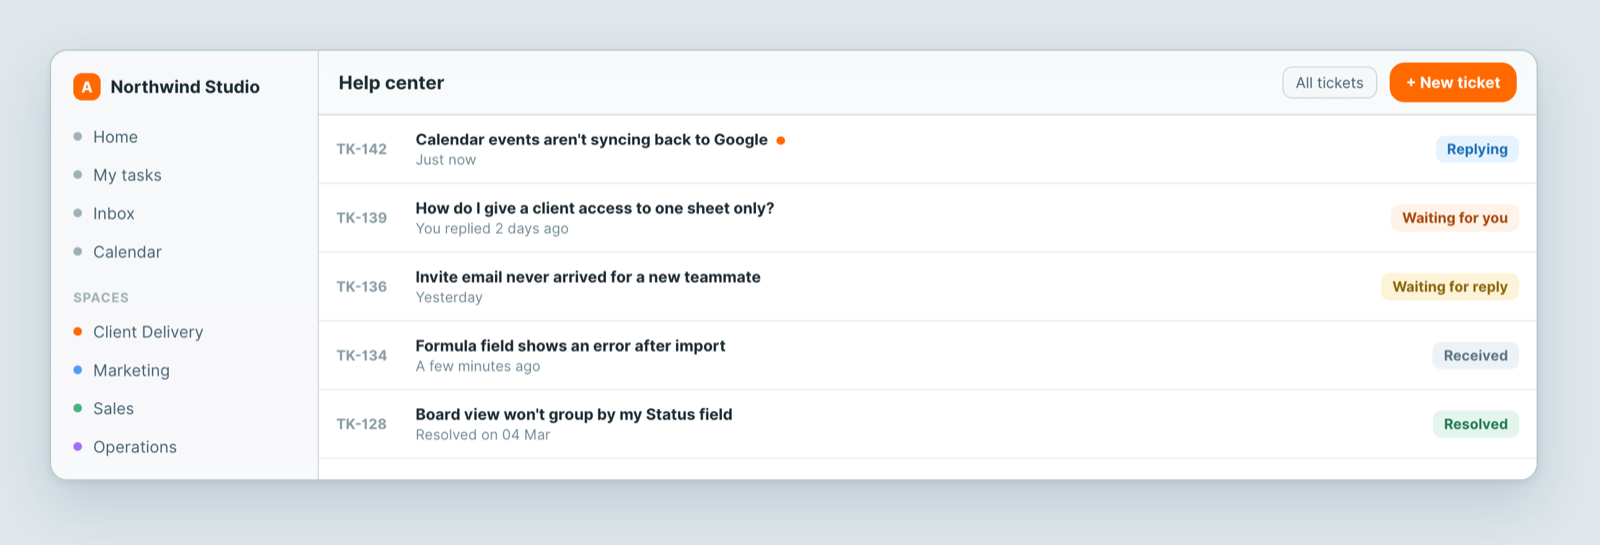The width and height of the screenshot is (1600, 545).
Task: Click the gray bullet beside Inbox
Action: (x=78, y=213)
